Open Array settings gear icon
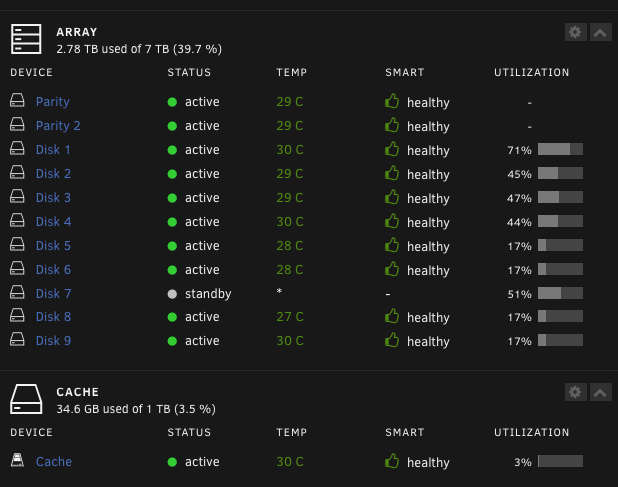Image resolution: width=618 pixels, height=487 pixels. (575, 32)
